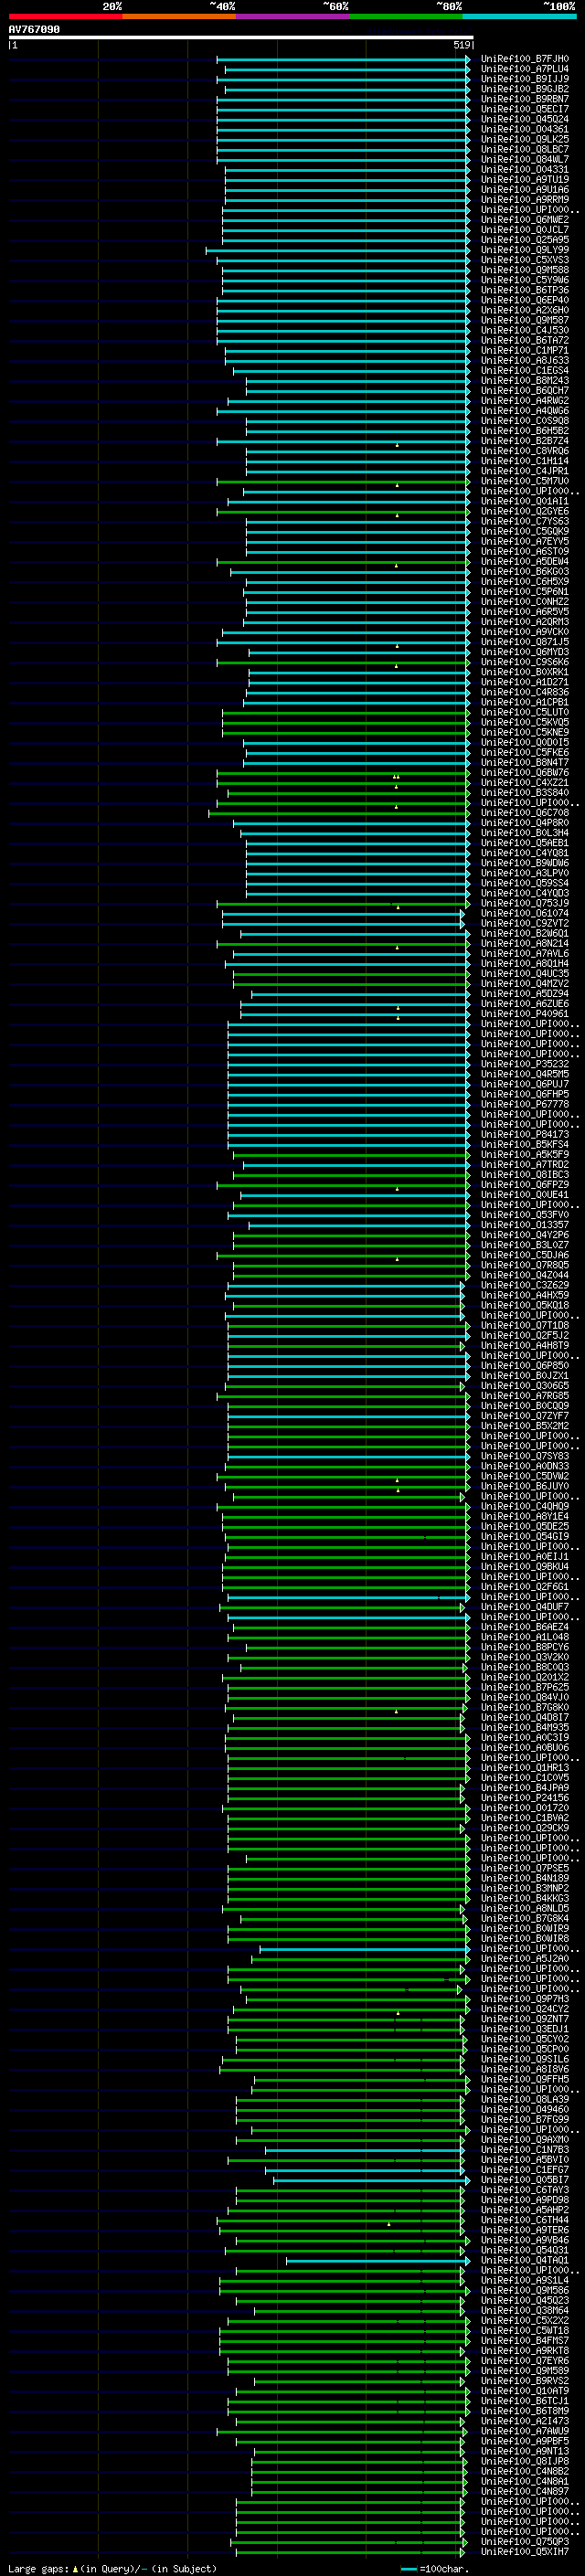Select the UniRef100_C5WT18 label
The width and height of the screenshot is (585, 2576).
pyautogui.click(x=525, y=2330)
